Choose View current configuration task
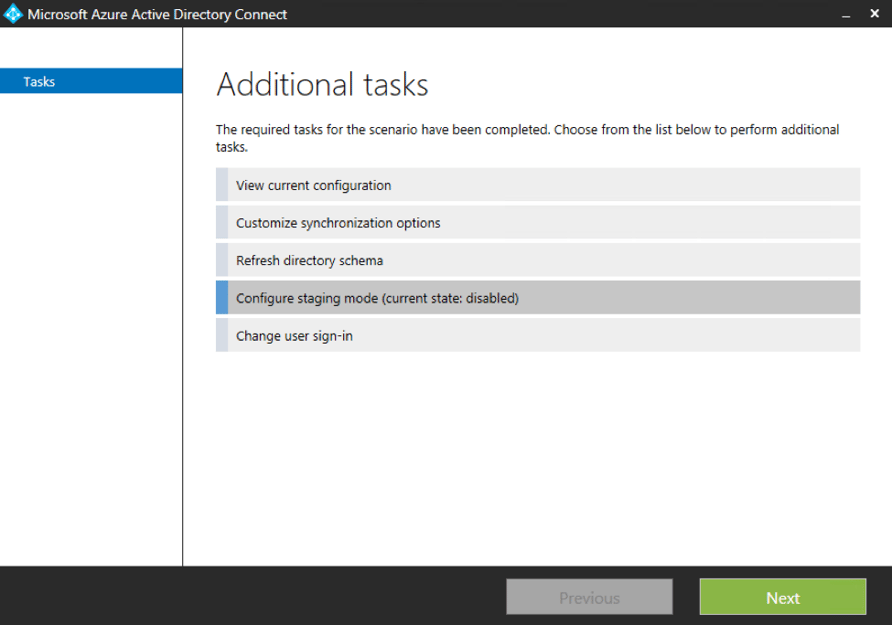892x625 pixels. pyautogui.click(x=538, y=185)
